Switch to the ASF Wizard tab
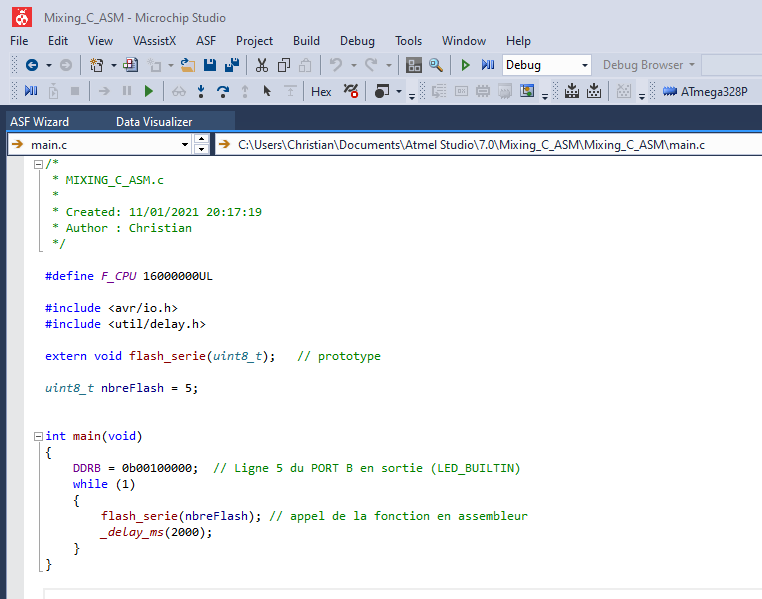The height and width of the screenshot is (599, 762). 39,121
